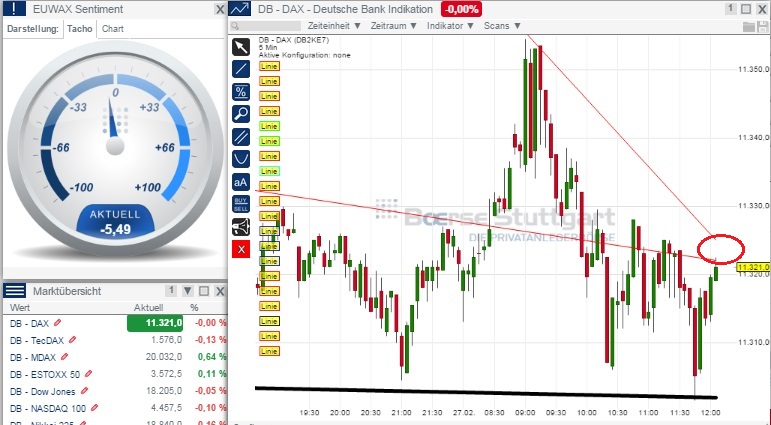Screen dimensions: 771x425
Task: Maximize the DB - DAX chart window
Action: coord(746,9)
